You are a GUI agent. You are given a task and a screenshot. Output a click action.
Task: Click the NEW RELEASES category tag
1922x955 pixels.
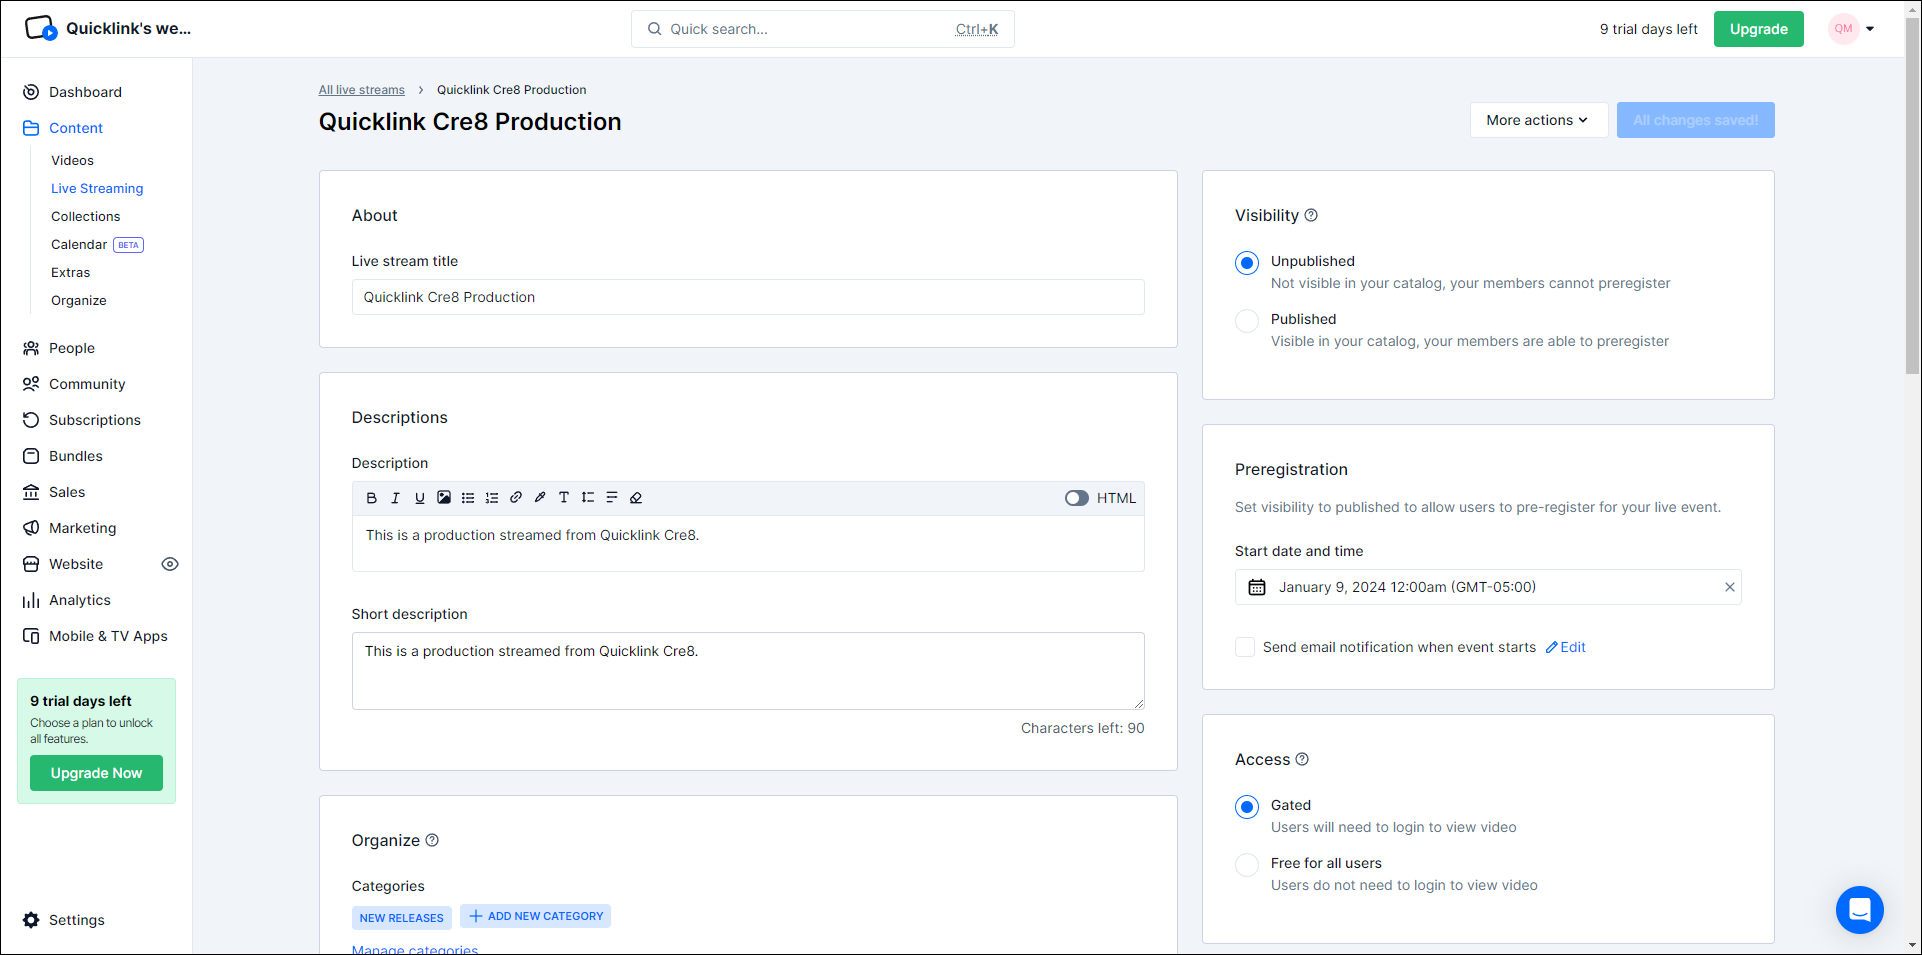(402, 917)
